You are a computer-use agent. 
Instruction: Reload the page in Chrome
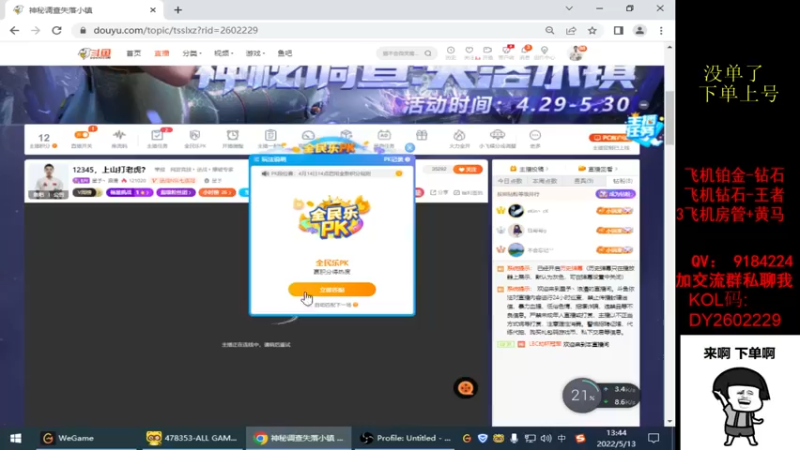(x=57, y=30)
